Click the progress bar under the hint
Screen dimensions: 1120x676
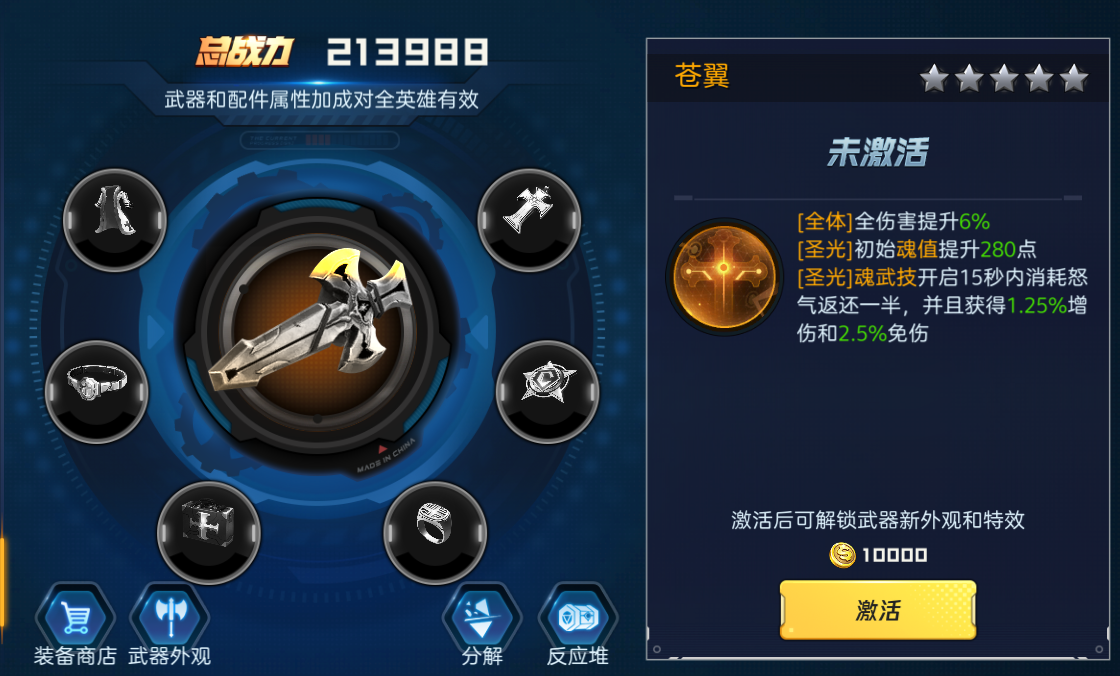pyautogui.click(x=319, y=140)
